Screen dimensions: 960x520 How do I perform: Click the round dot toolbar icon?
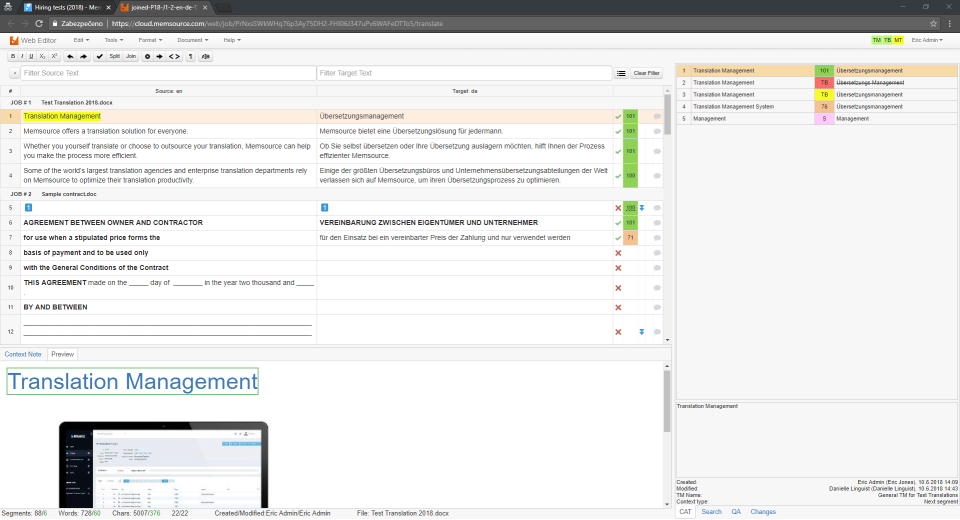pos(147,56)
